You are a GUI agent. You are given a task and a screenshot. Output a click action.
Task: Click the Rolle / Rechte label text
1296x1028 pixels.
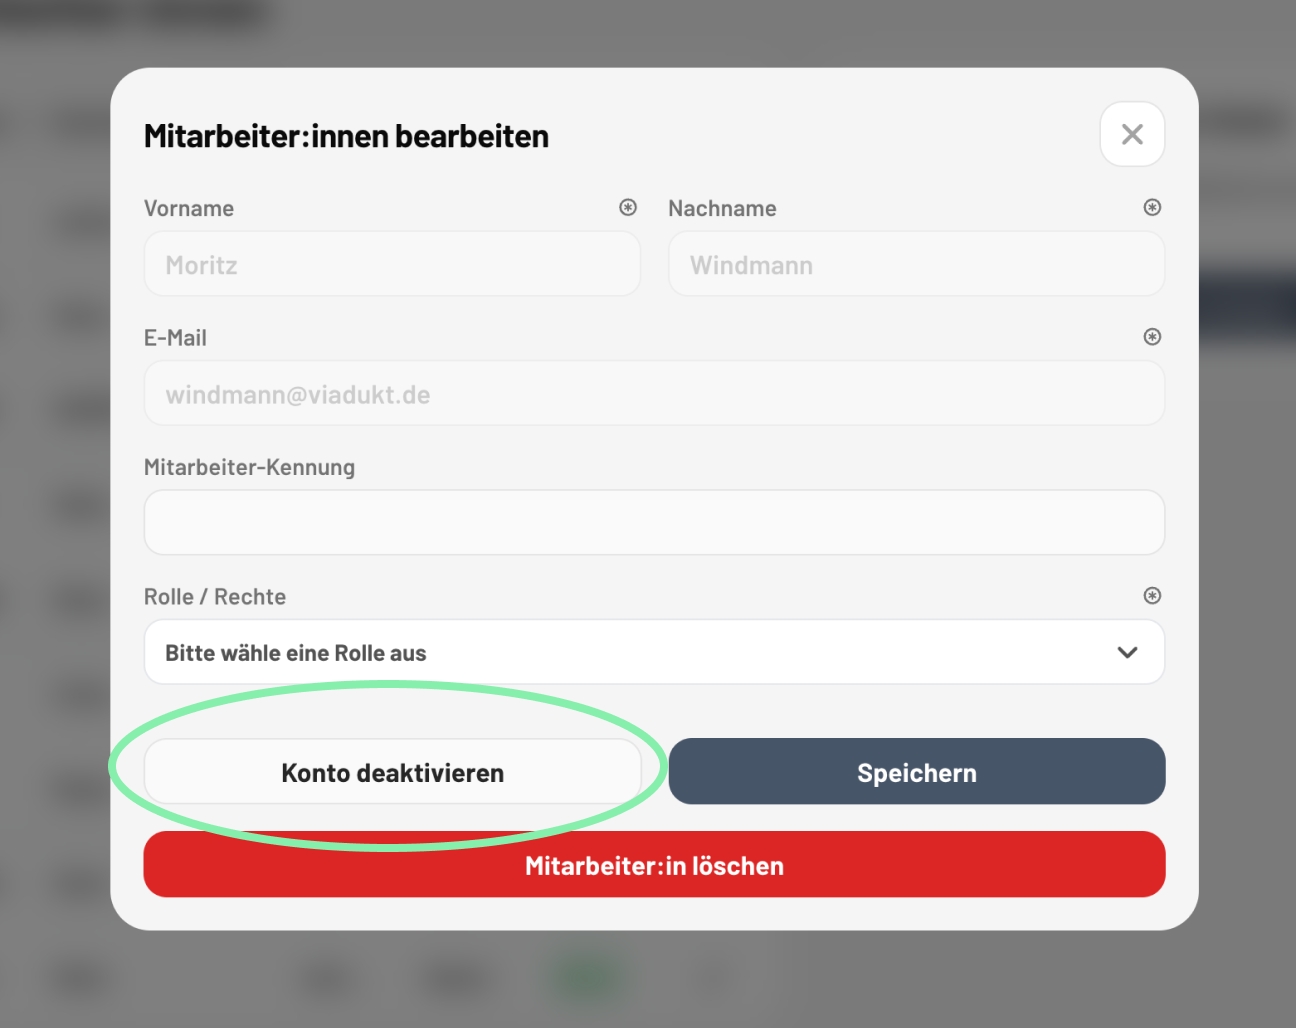(215, 597)
